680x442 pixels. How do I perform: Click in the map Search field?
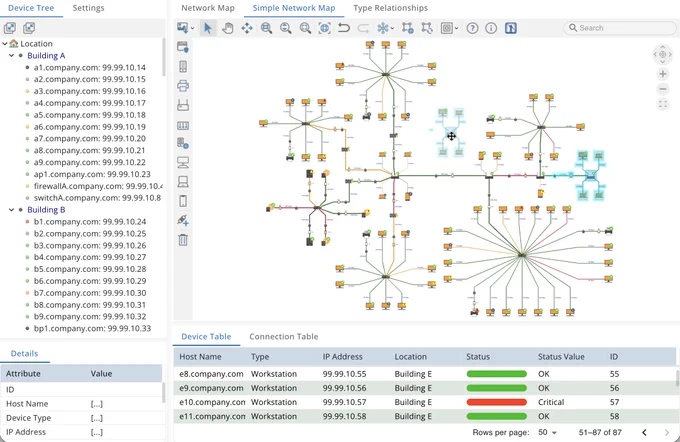pyautogui.click(x=620, y=28)
